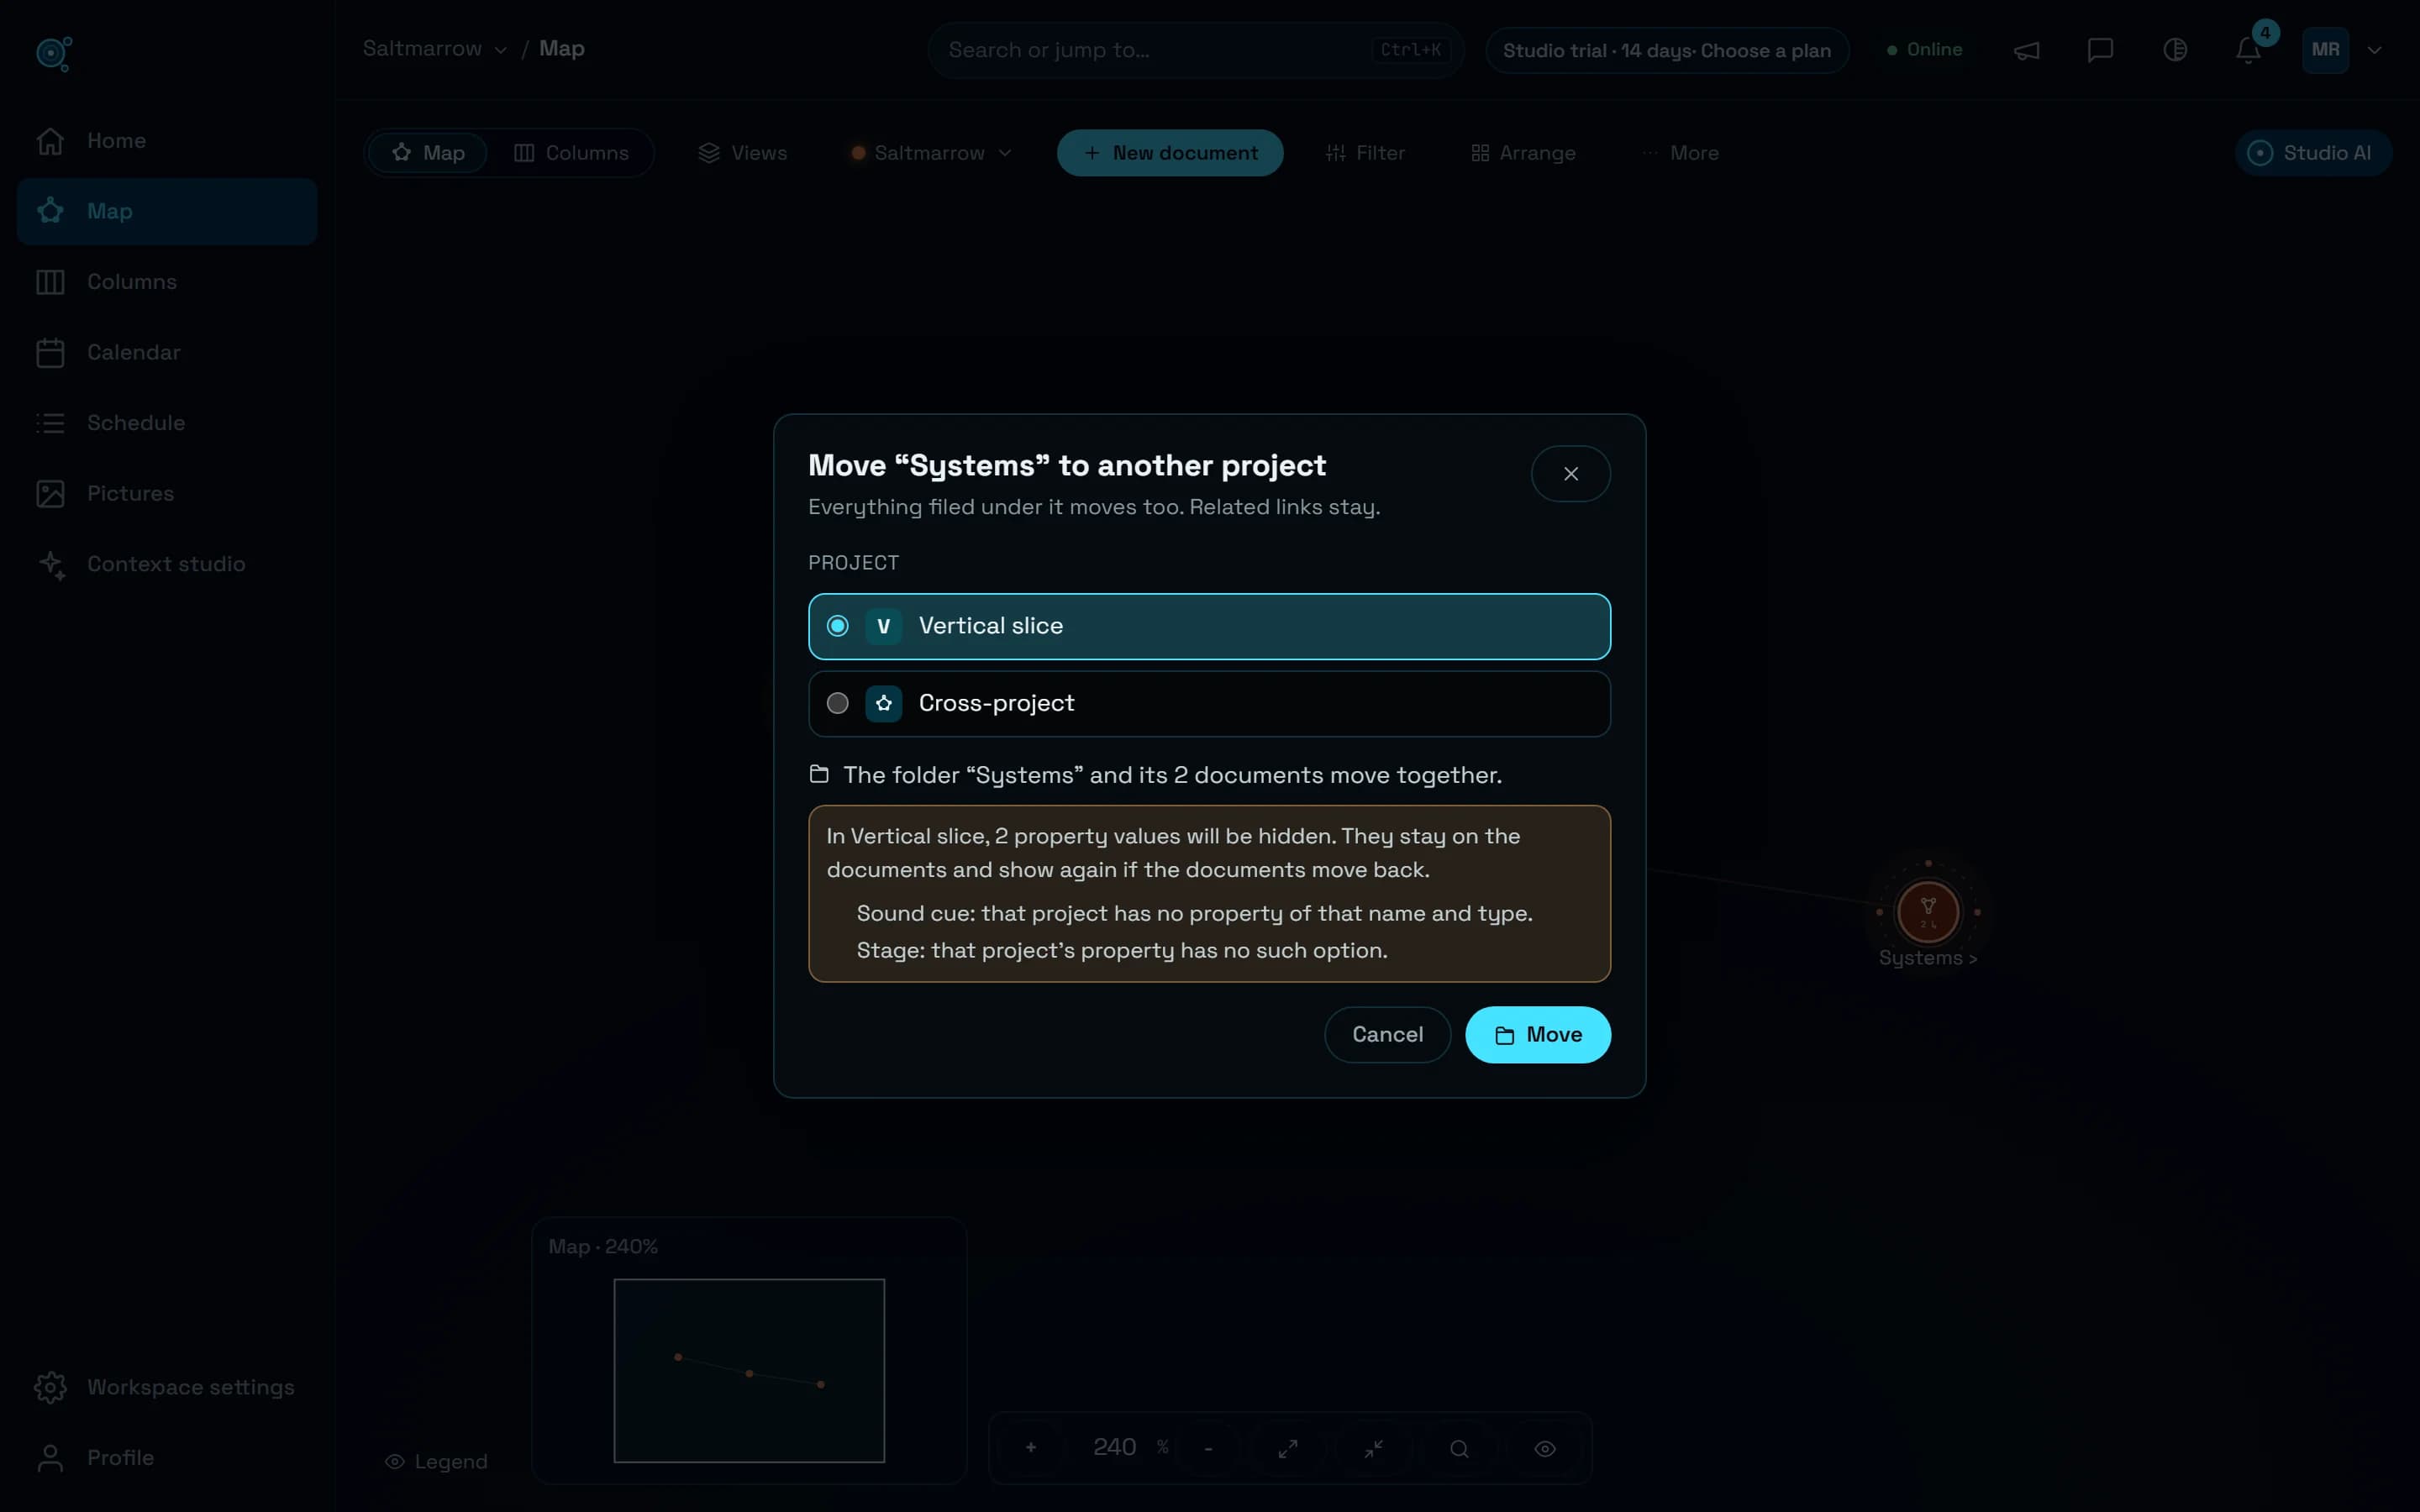Viewport: 2420px width, 1512px height.
Task: Click the Systems node on the map
Action: click(1928, 912)
